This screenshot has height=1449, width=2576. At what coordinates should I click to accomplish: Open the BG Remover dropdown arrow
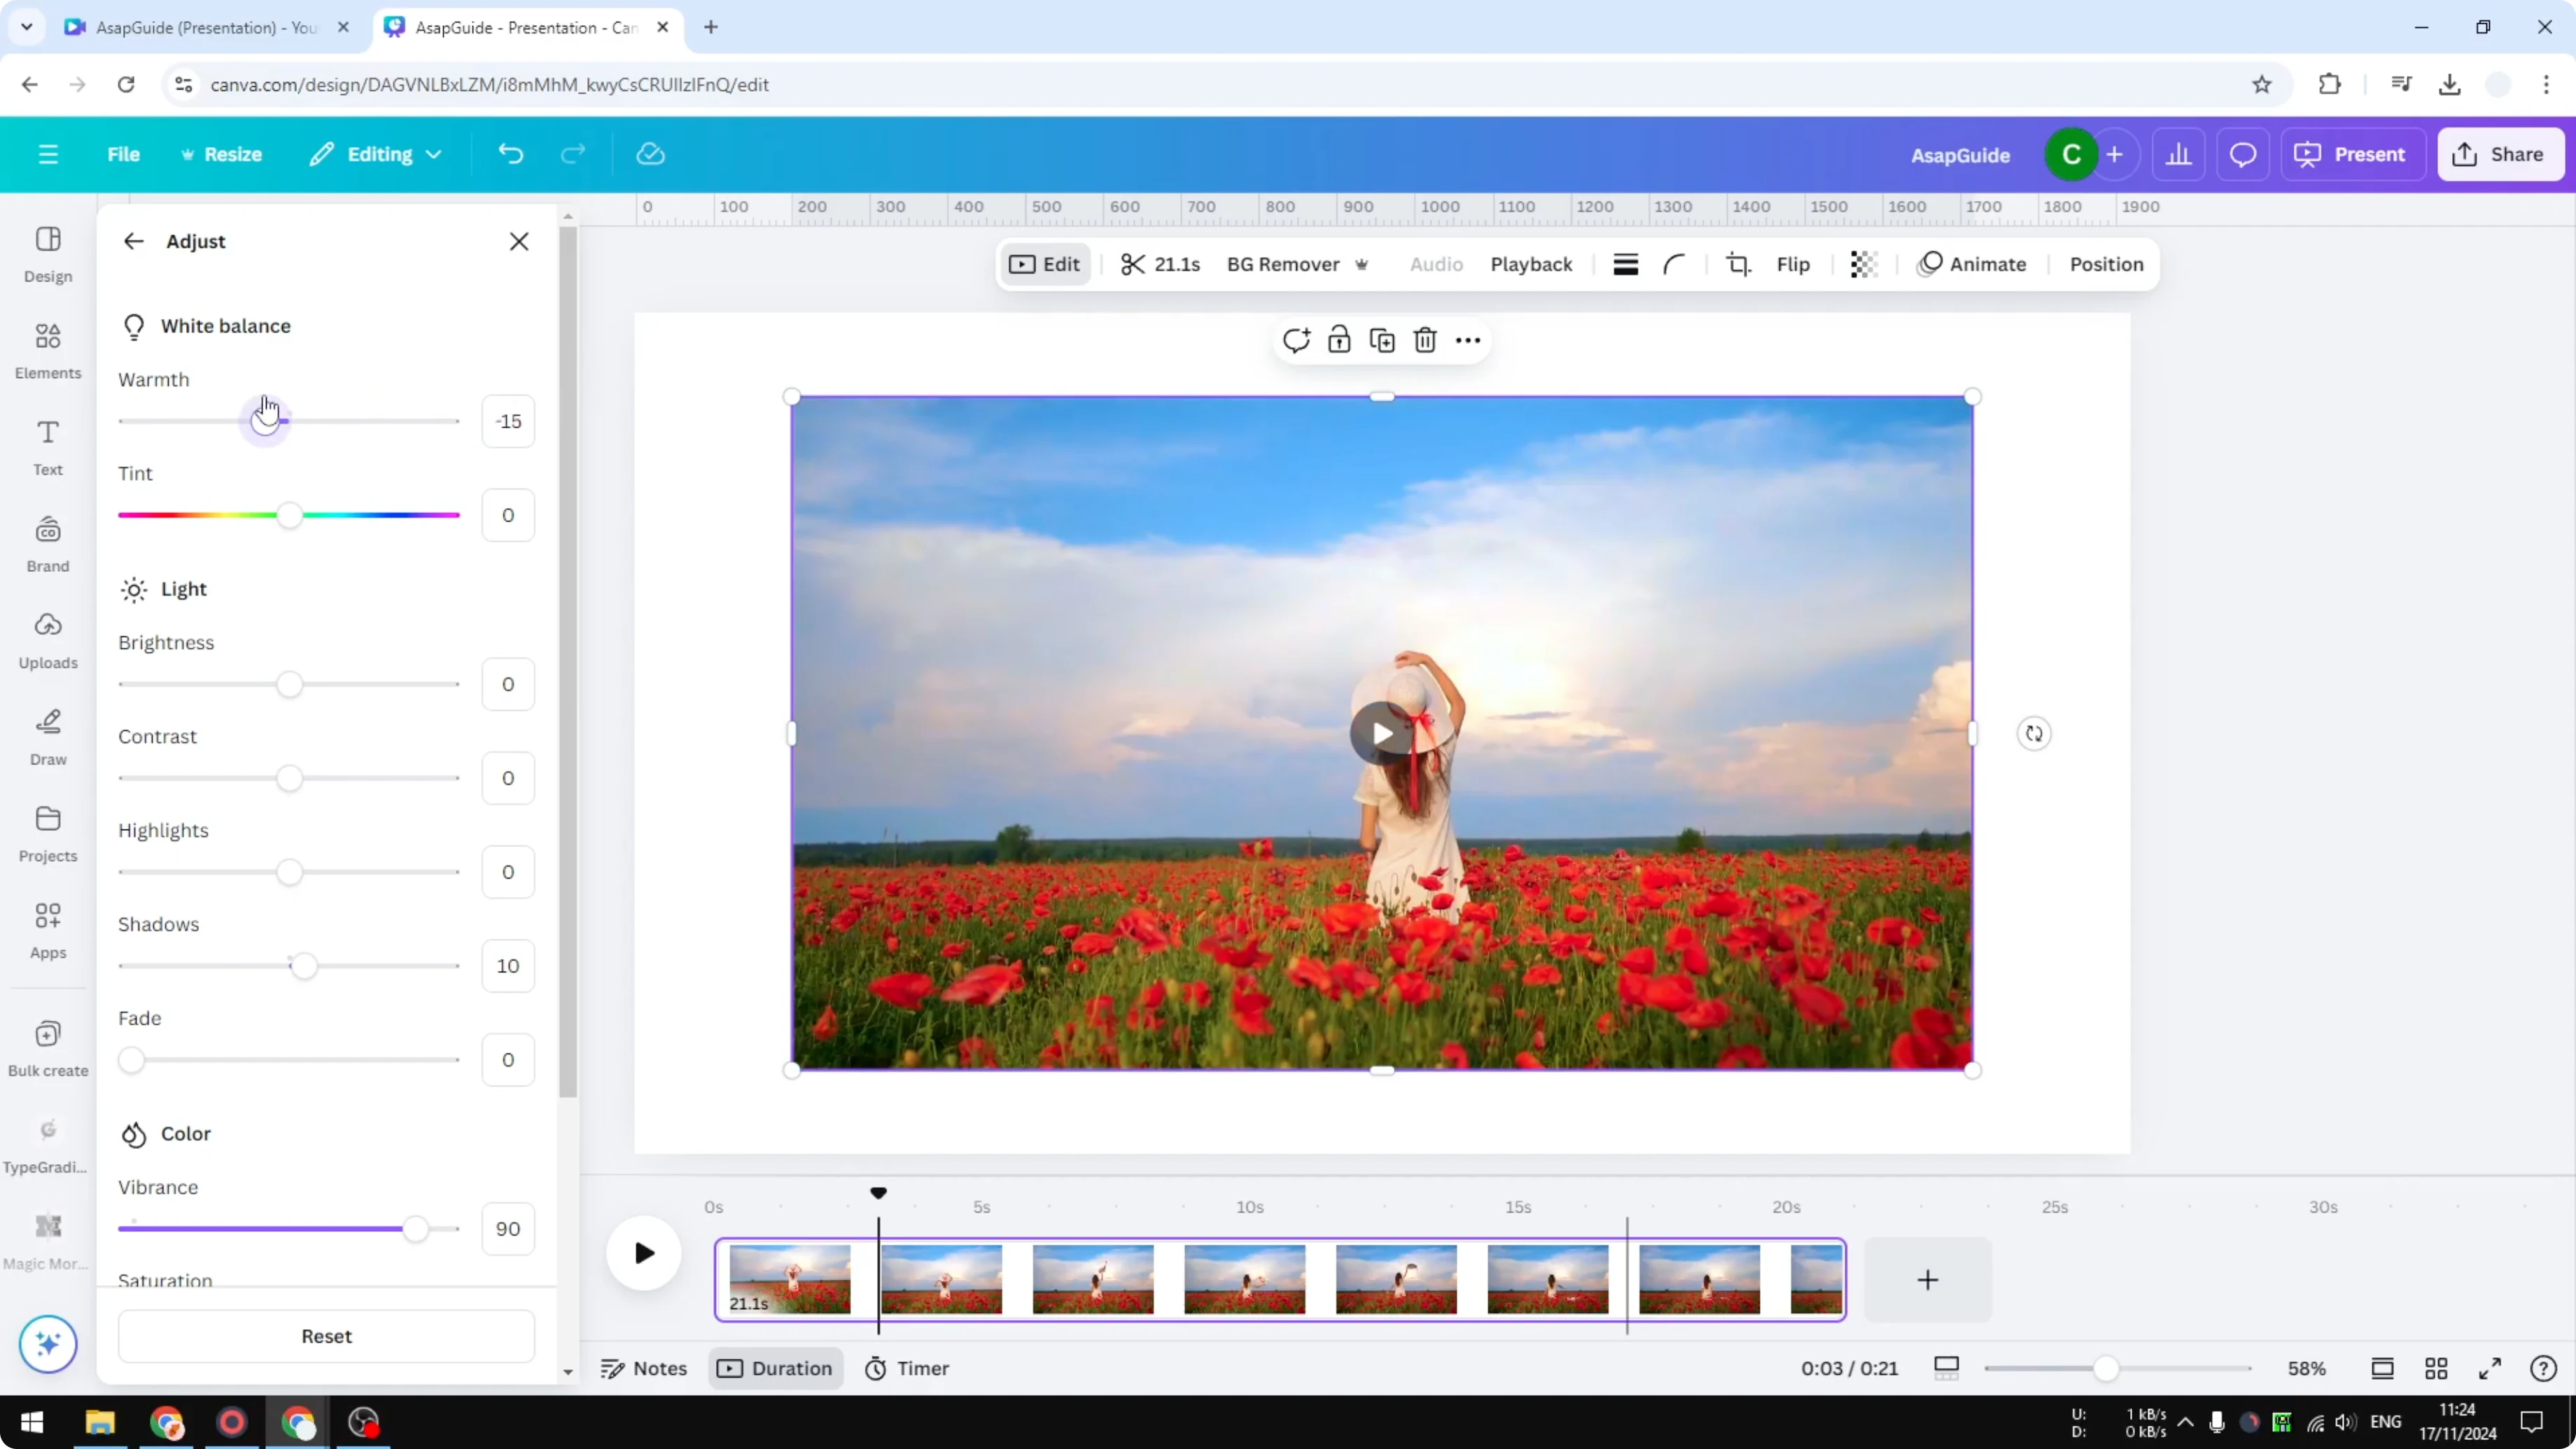(1362, 265)
